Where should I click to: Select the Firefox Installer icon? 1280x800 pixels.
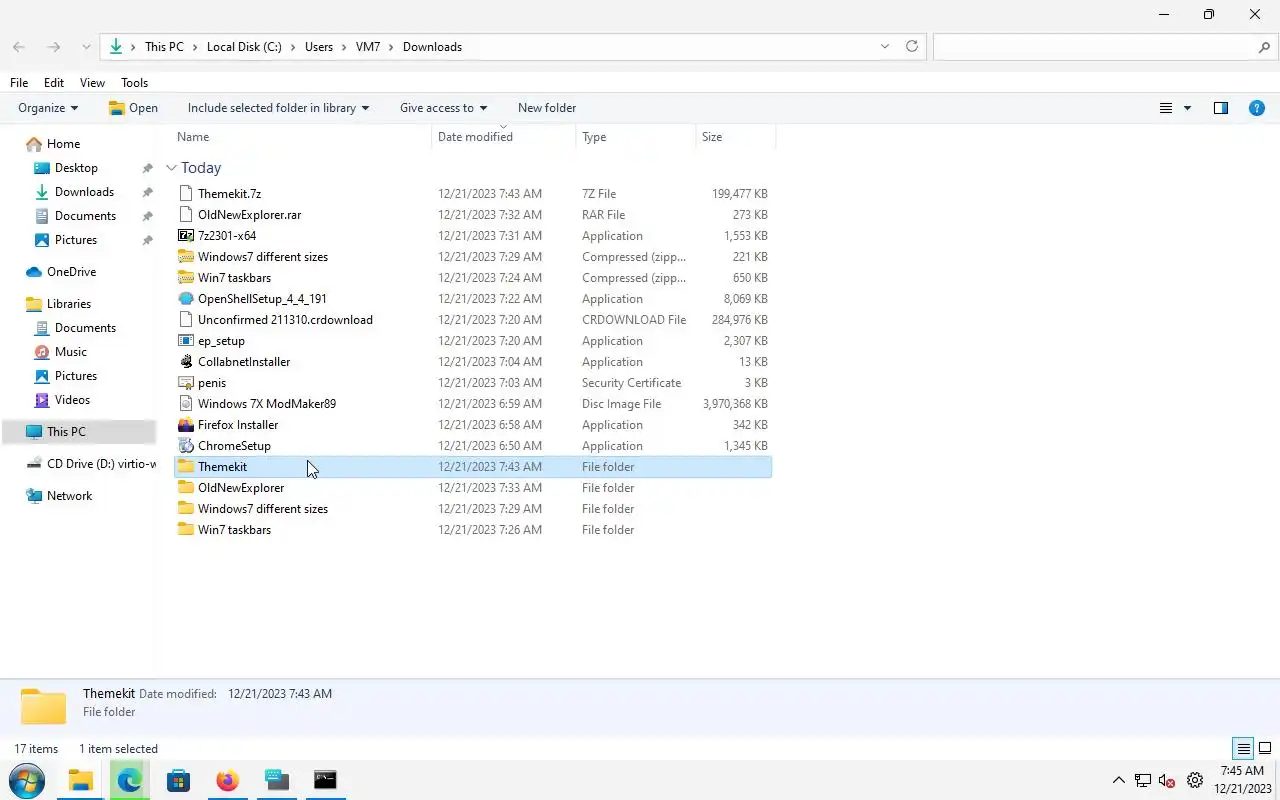click(x=185, y=425)
